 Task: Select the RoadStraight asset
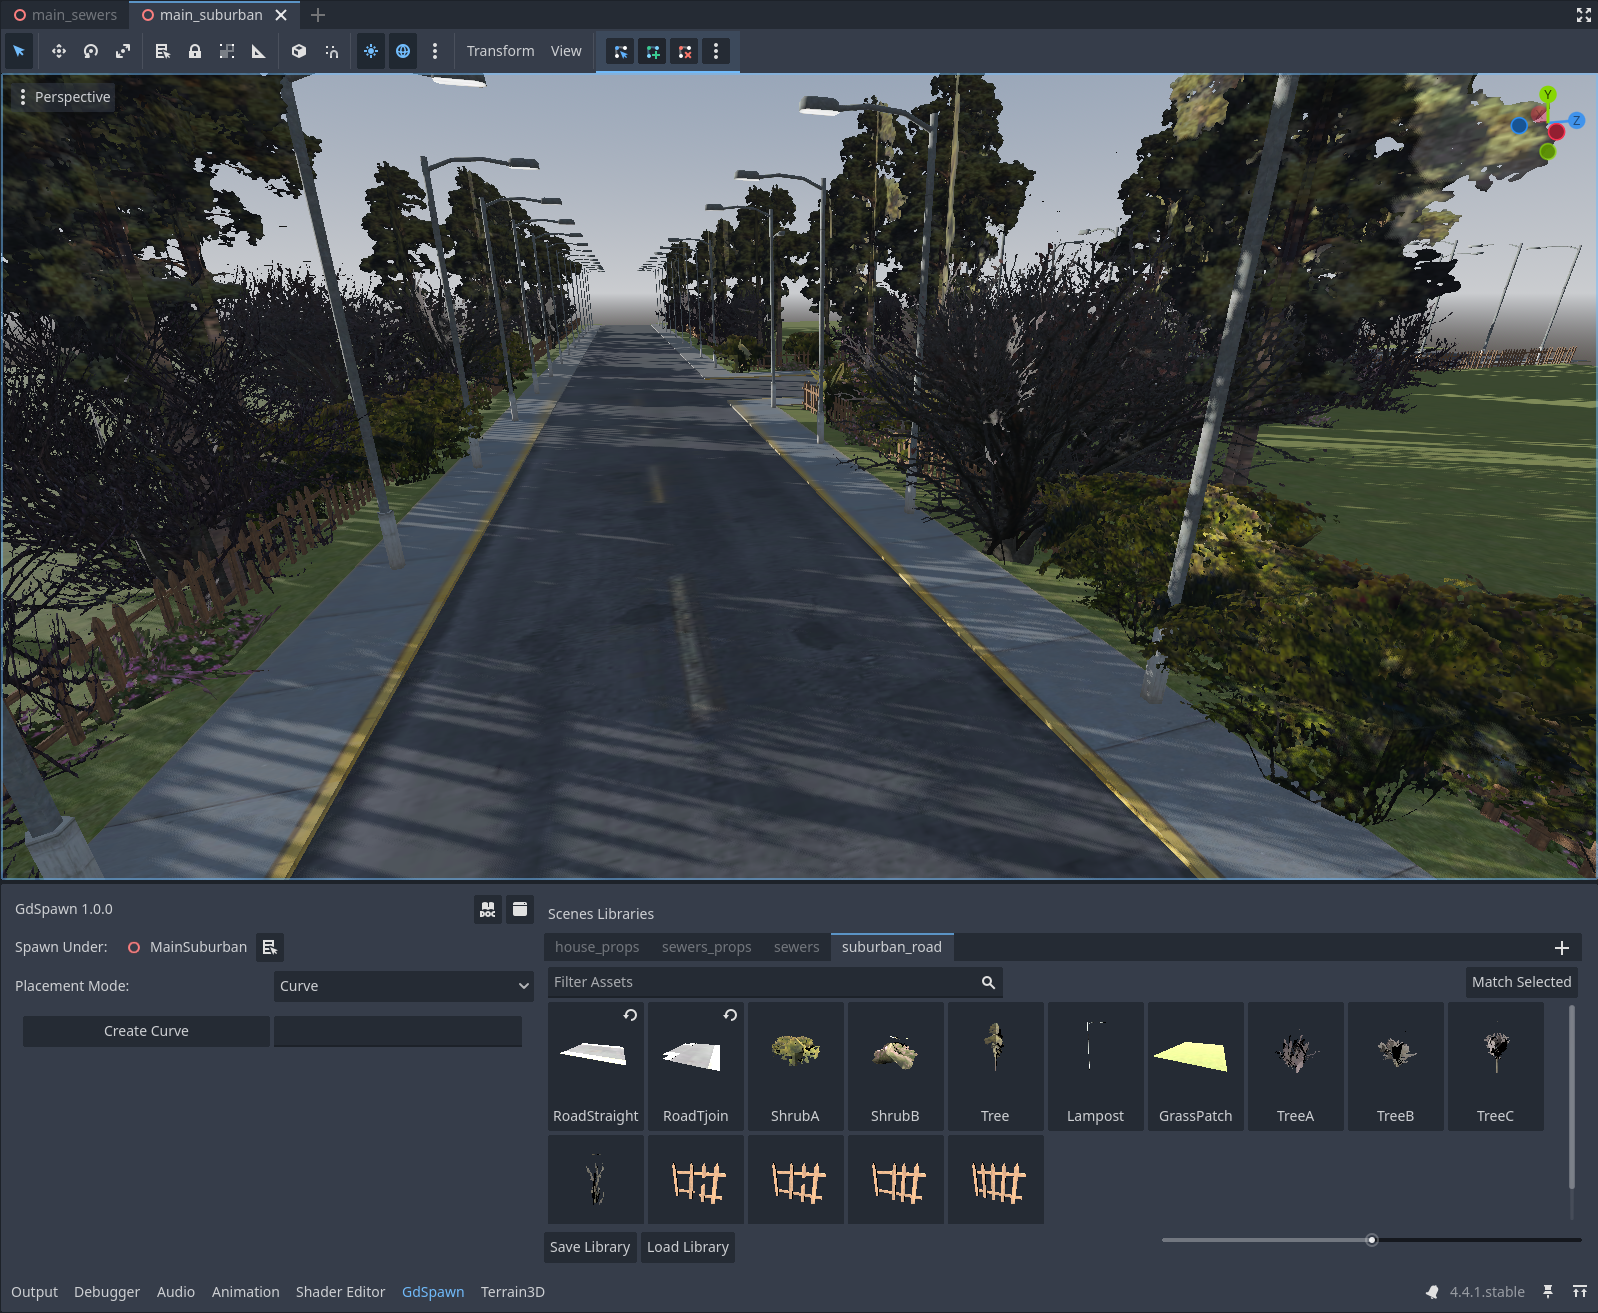[596, 1067]
